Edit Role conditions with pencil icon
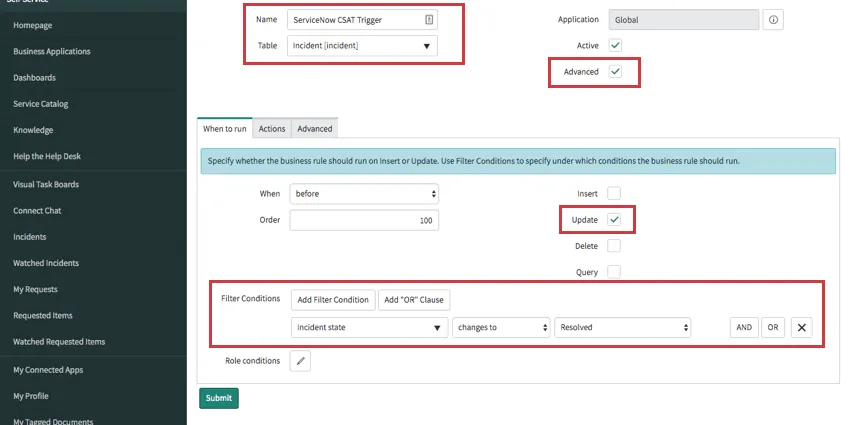Screen dimensions: 850x425 (x=300, y=361)
